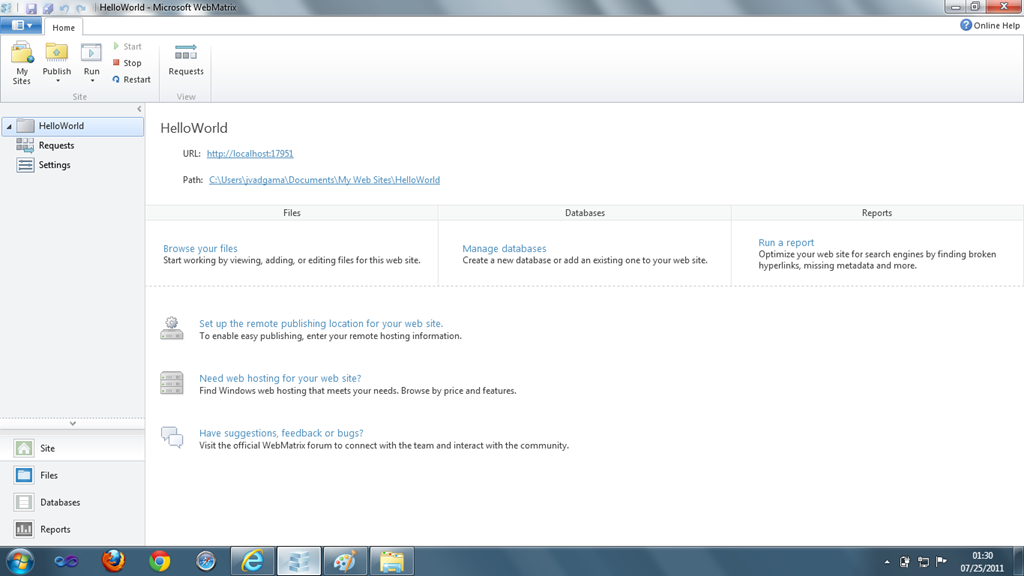
Task: Open the Requests view in the ribbon
Action: (x=186, y=59)
